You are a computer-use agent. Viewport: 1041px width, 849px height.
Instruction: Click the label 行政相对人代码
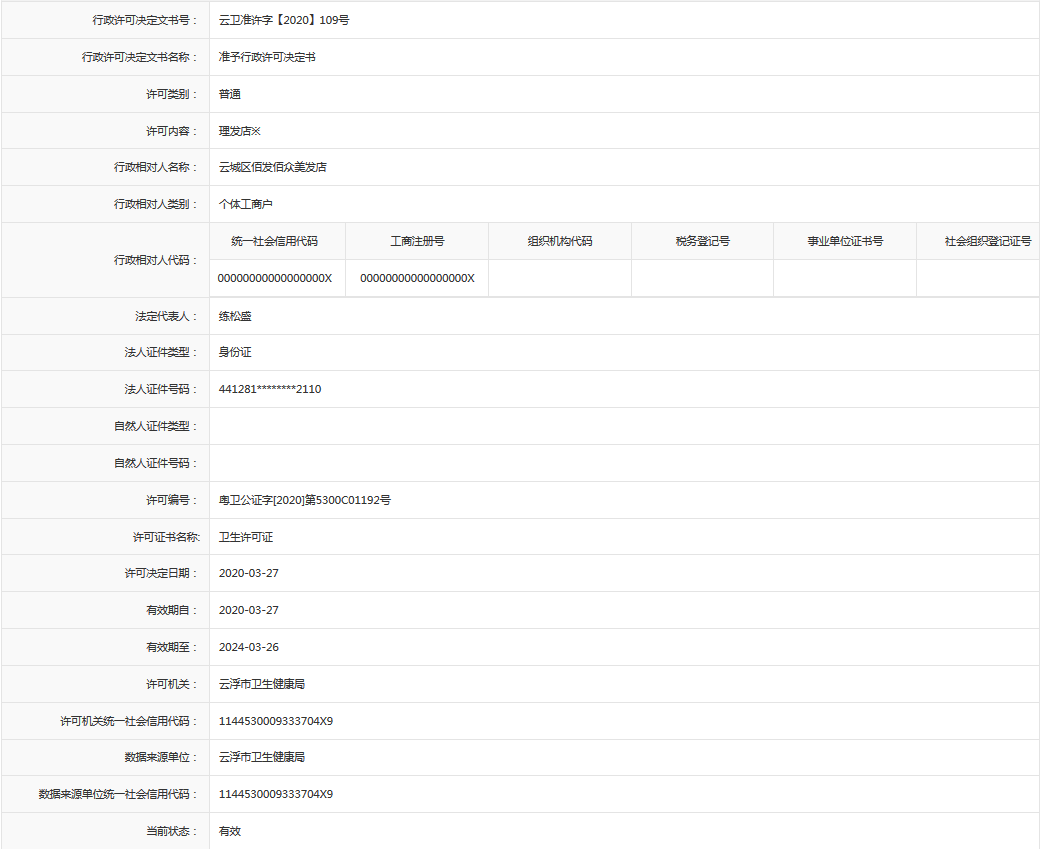[x=155, y=260]
